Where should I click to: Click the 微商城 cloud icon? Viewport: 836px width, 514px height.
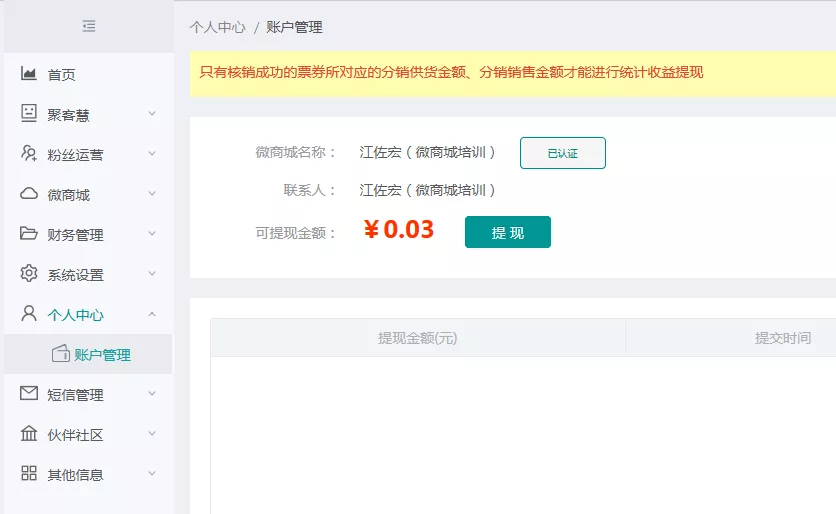tap(29, 194)
